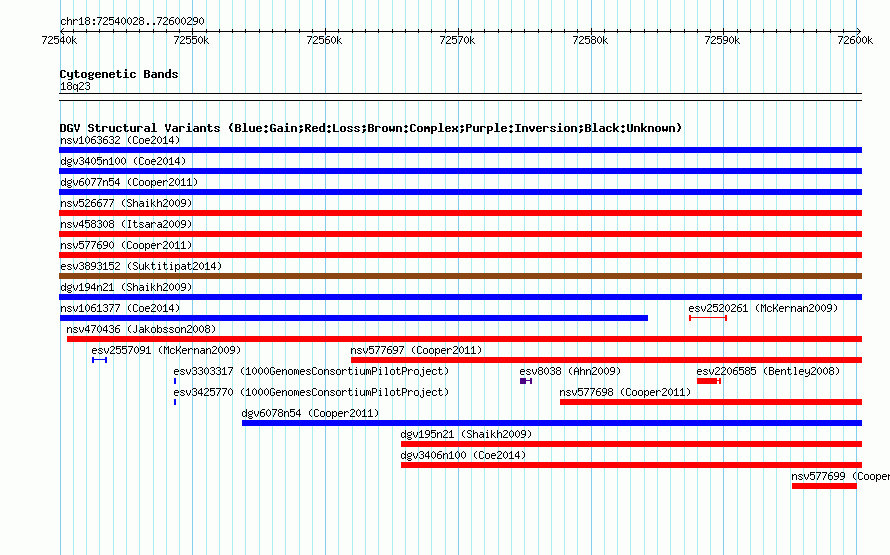Click esv3893152 (Suktitipat2014) label
The image size is (890, 555).
pos(141,266)
